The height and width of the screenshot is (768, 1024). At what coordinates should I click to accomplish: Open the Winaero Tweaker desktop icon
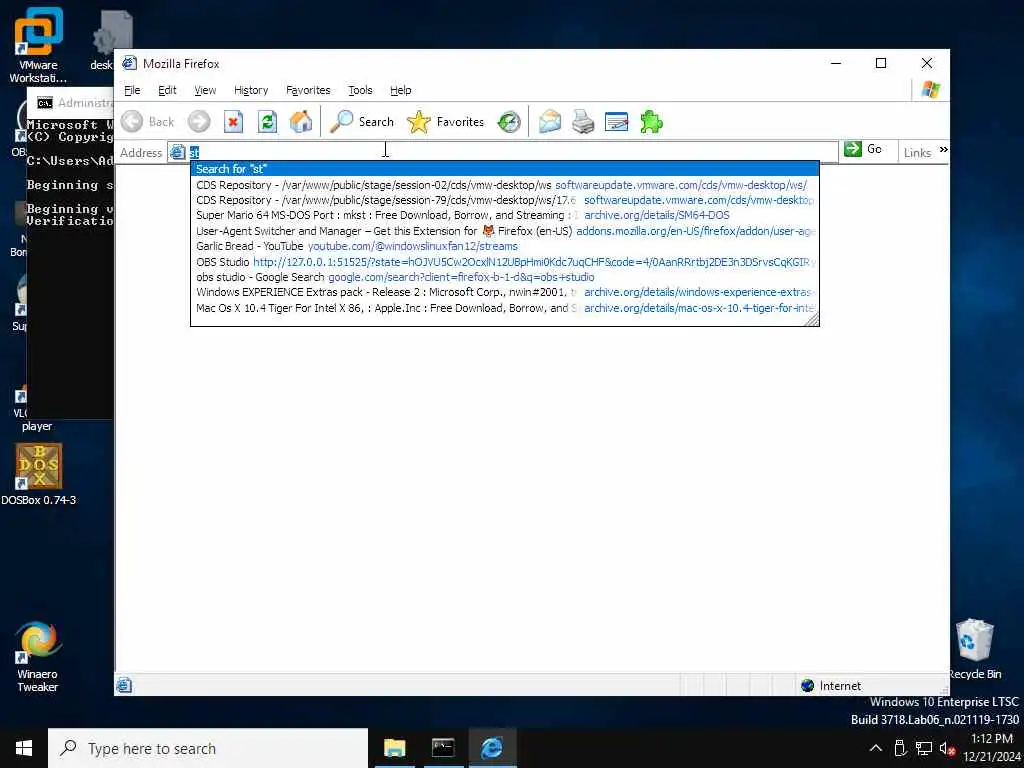click(38, 657)
